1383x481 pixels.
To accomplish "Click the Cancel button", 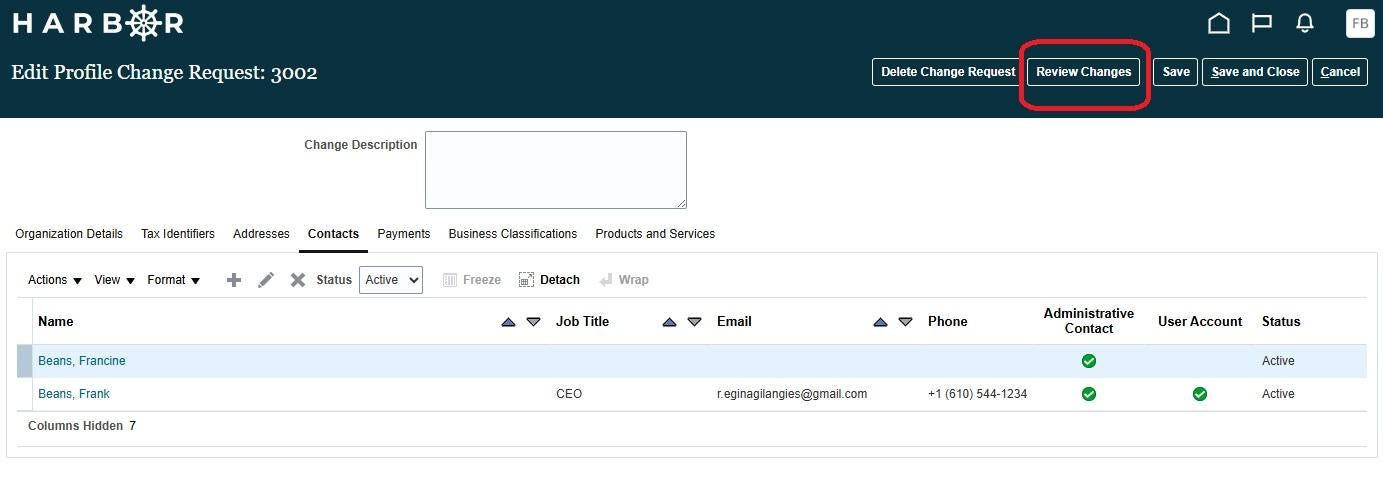I will [1340, 72].
